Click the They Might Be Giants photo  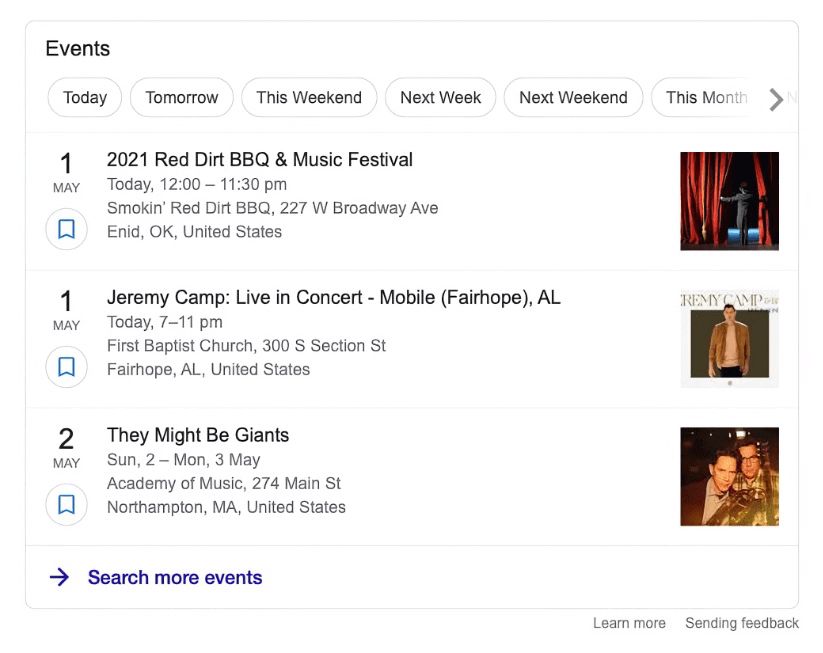[729, 476]
